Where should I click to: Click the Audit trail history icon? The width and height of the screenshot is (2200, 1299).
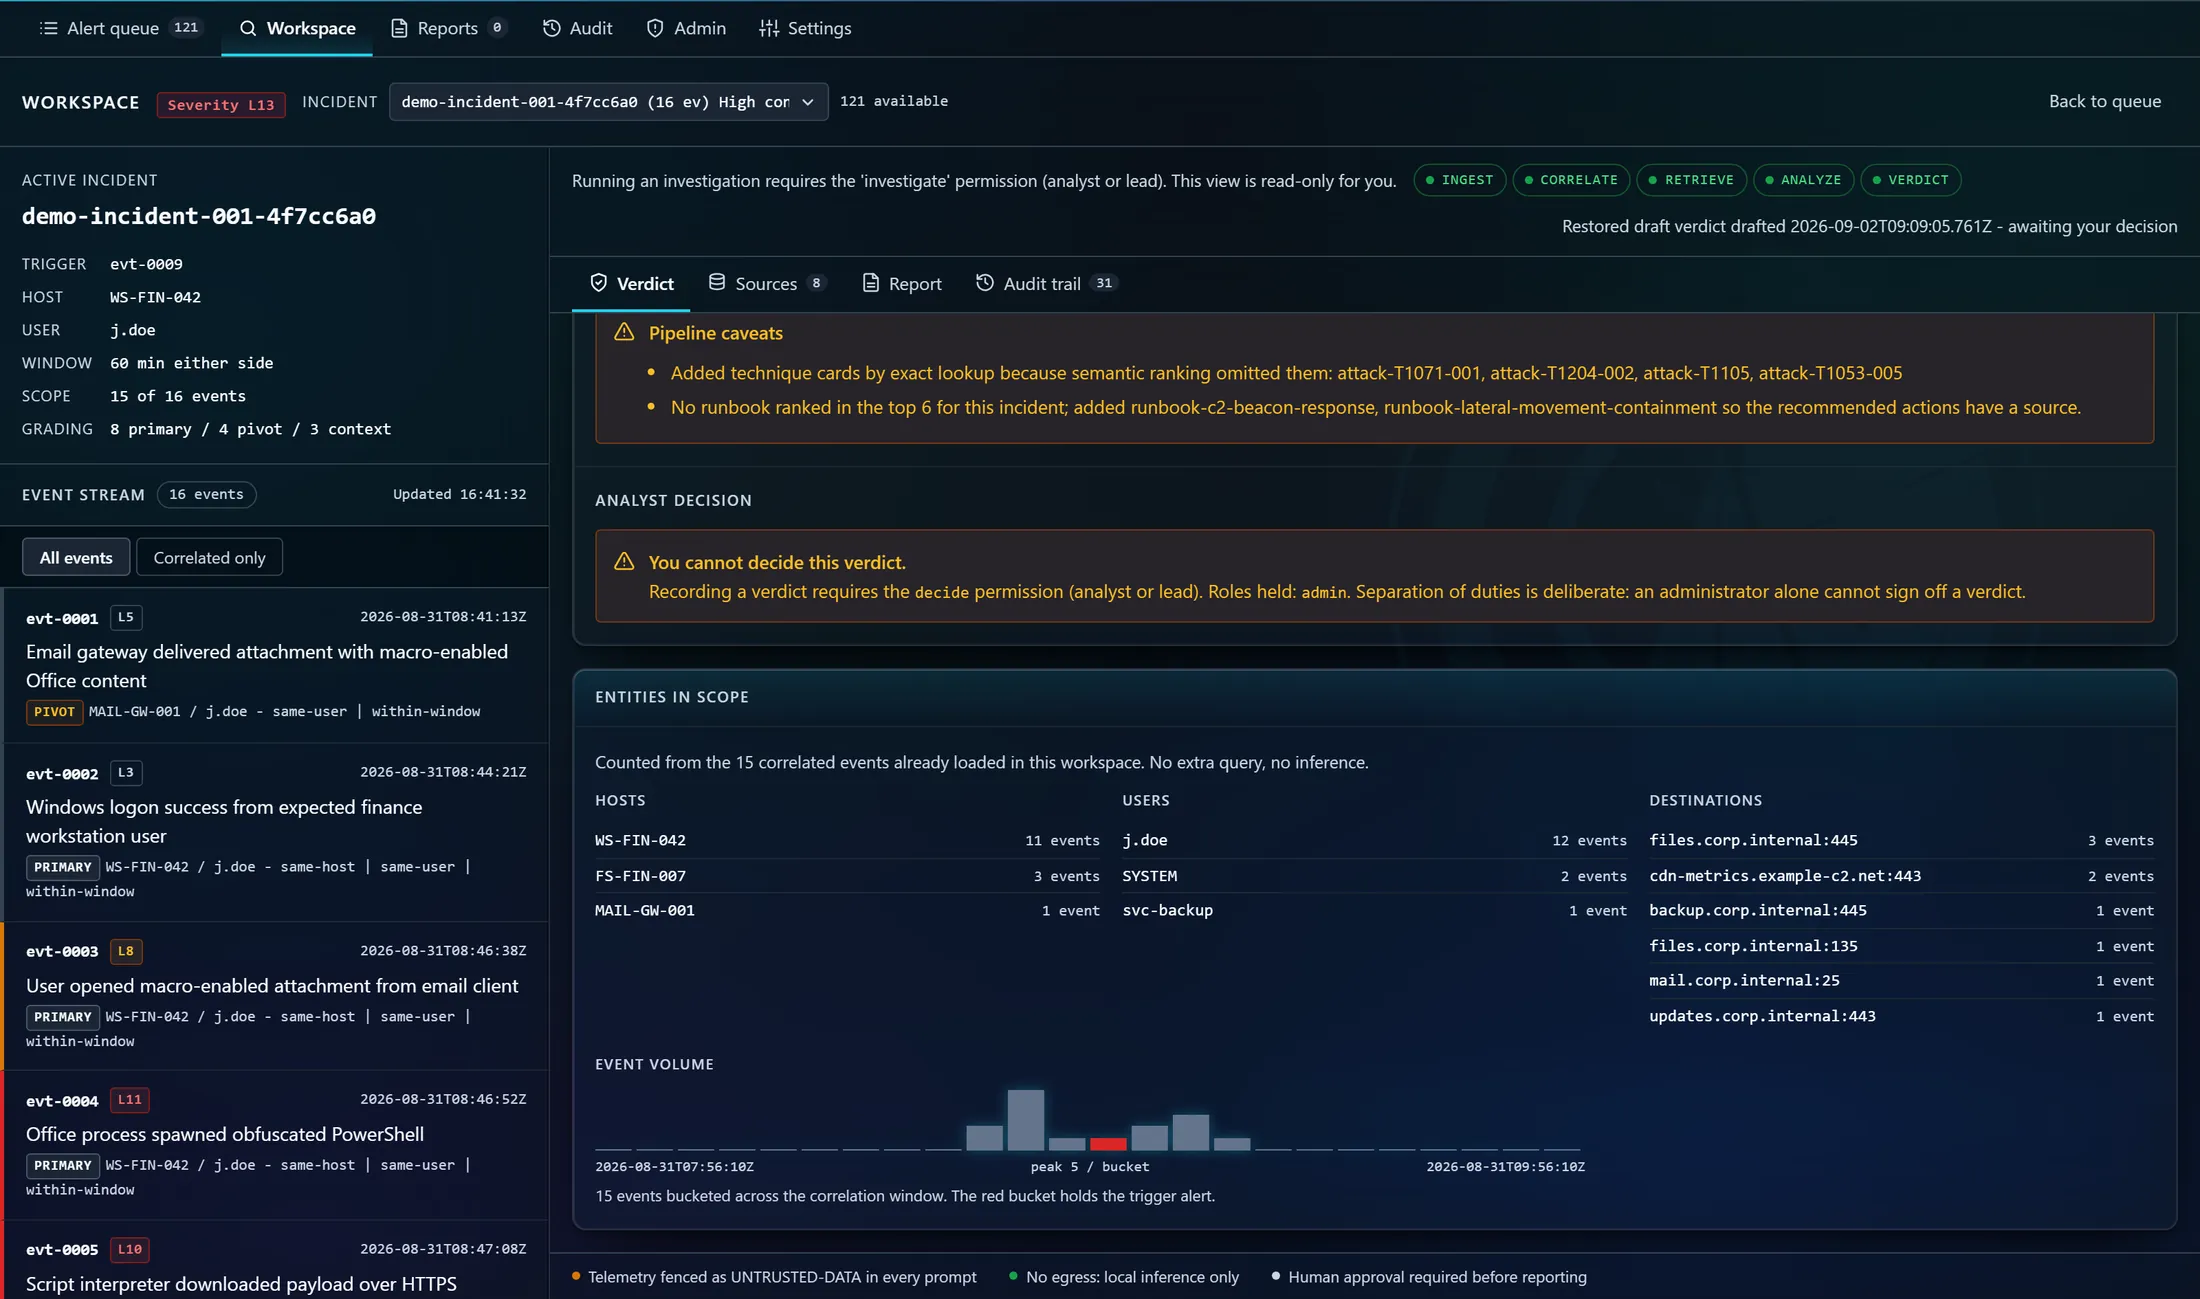[985, 283]
